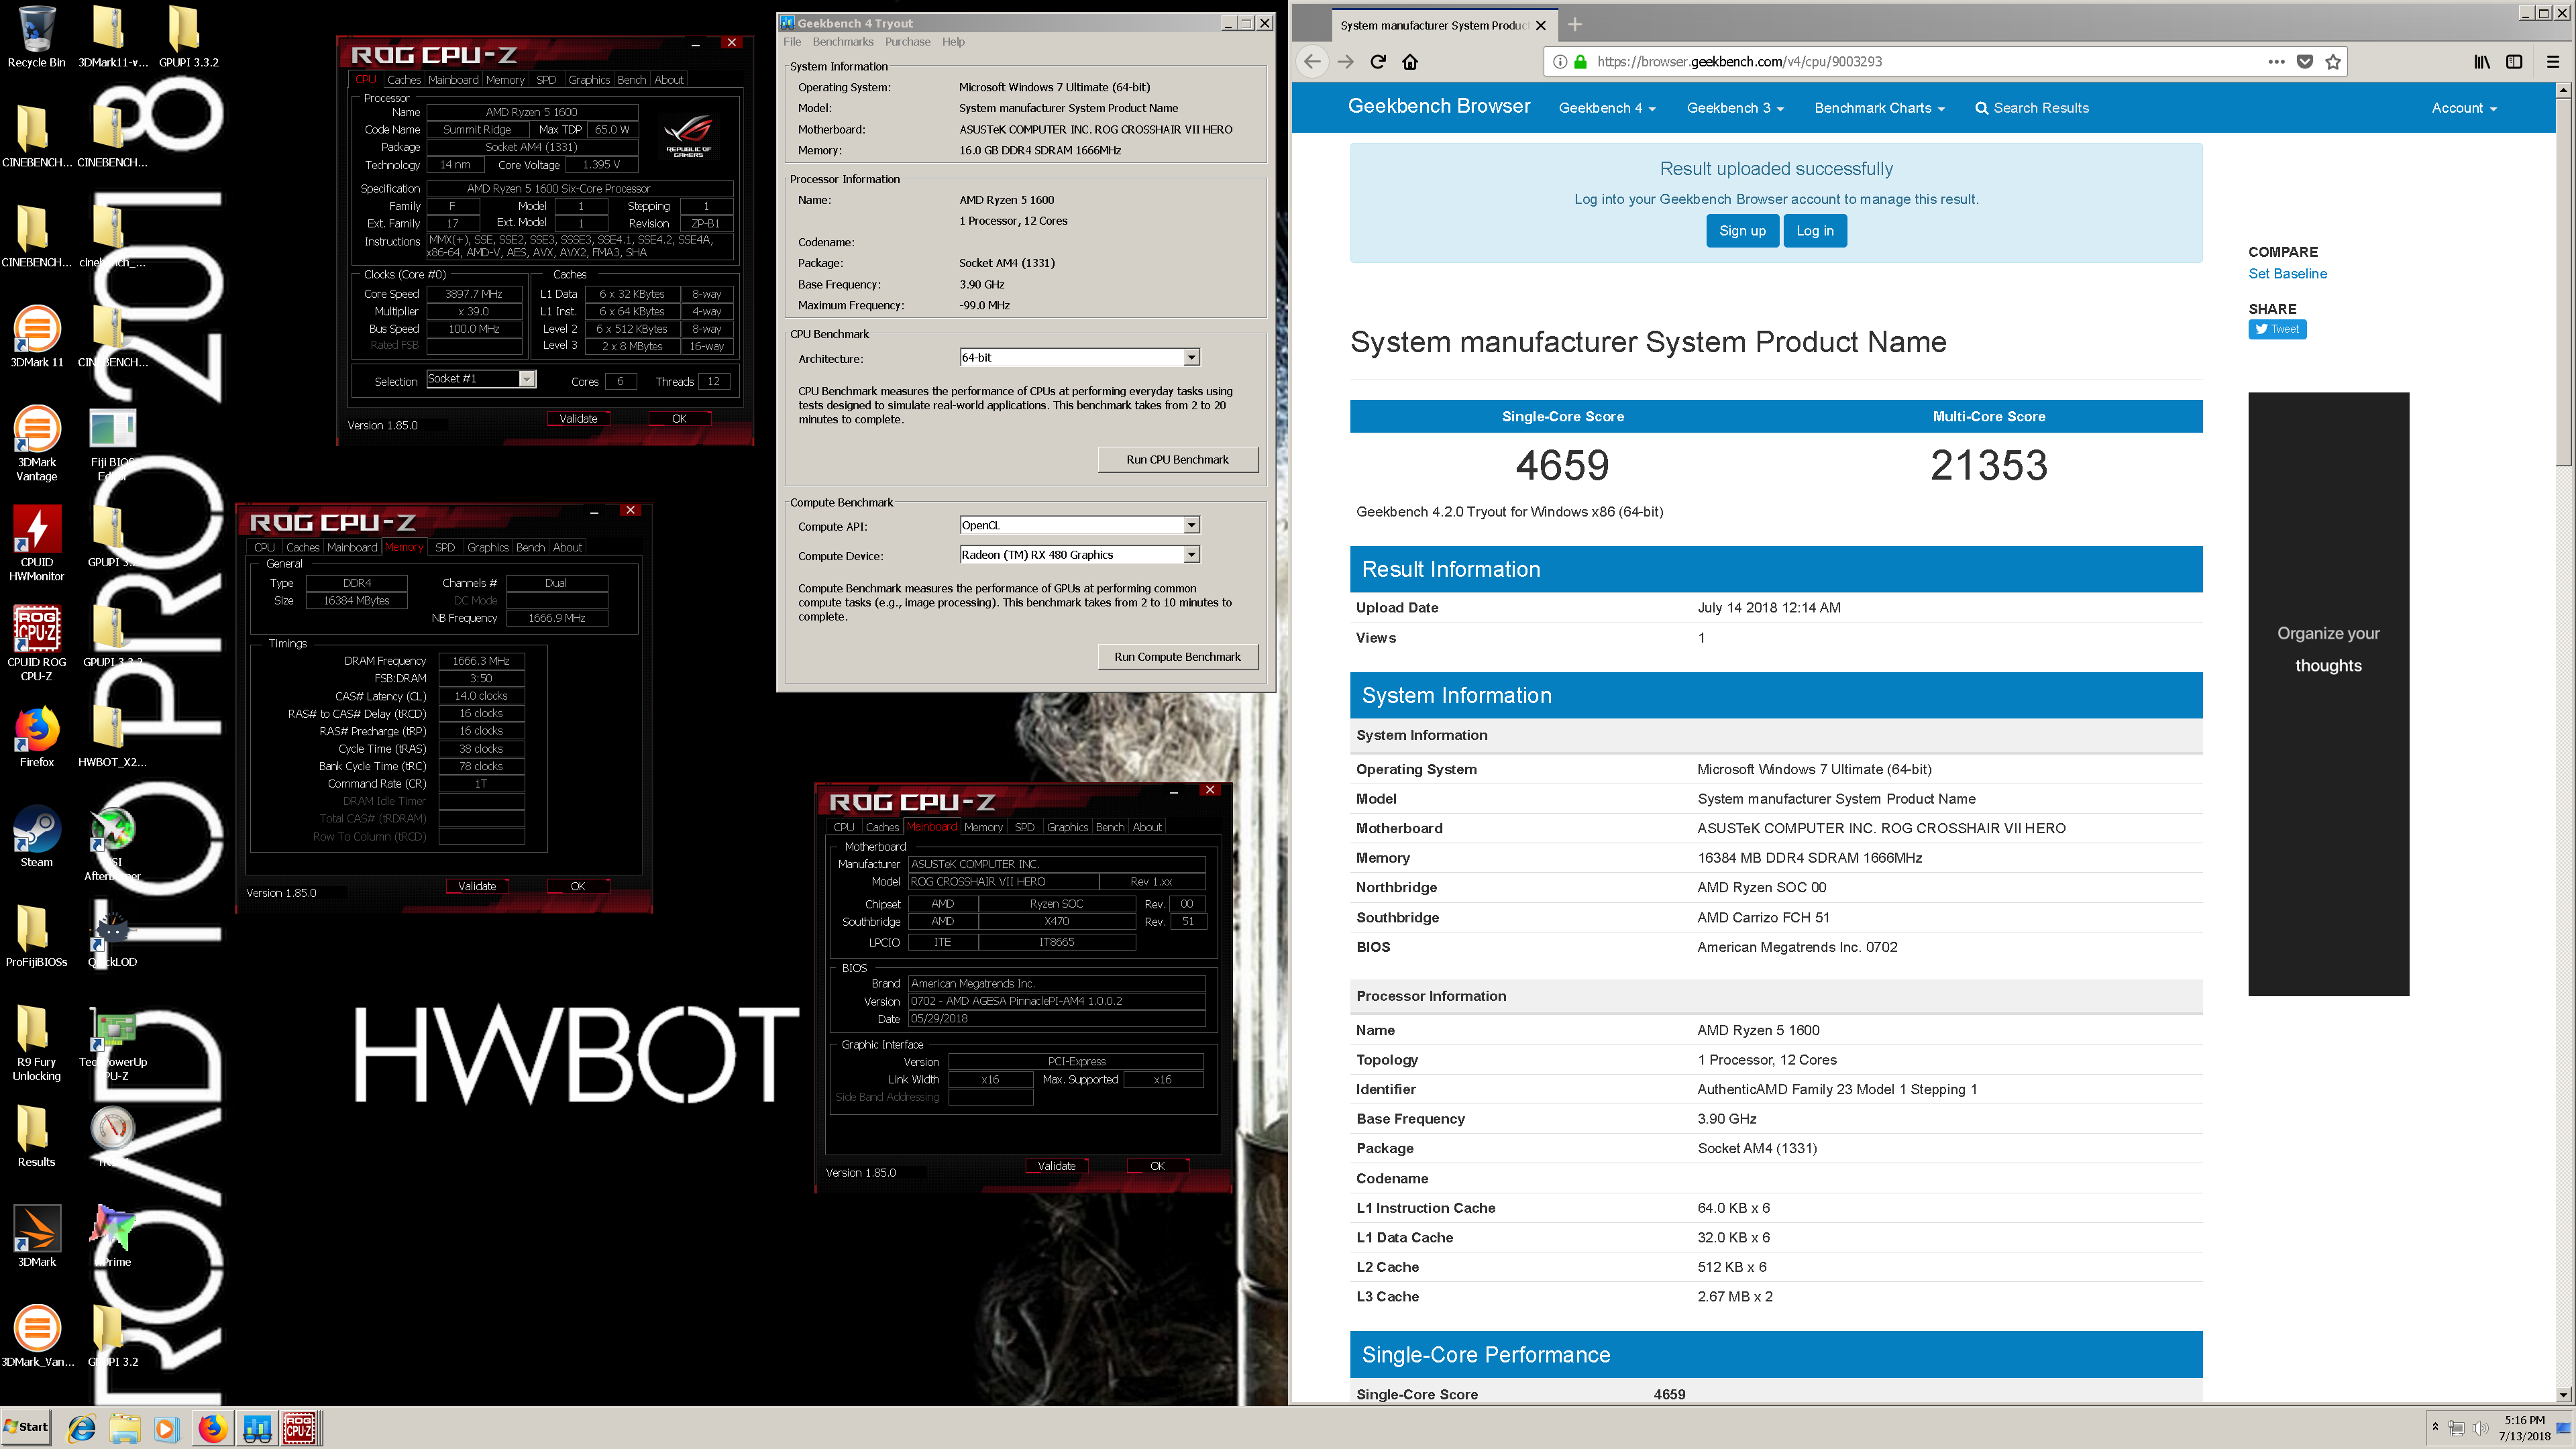Click OK in Mainboard CPU-Z window
Image resolution: width=2576 pixels, height=1449 pixels.
(x=1157, y=1167)
